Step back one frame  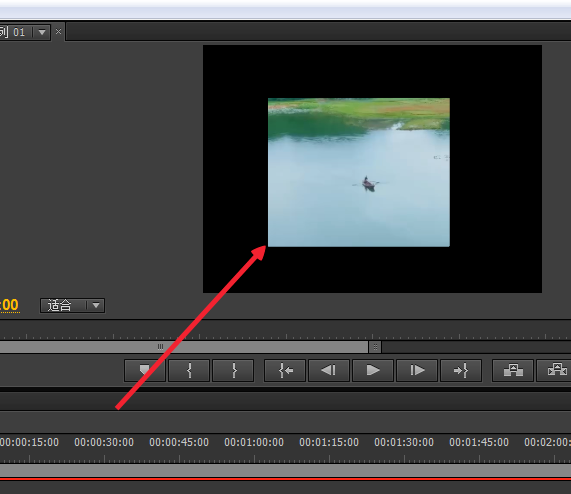pyautogui.click(x=329, y=370)
